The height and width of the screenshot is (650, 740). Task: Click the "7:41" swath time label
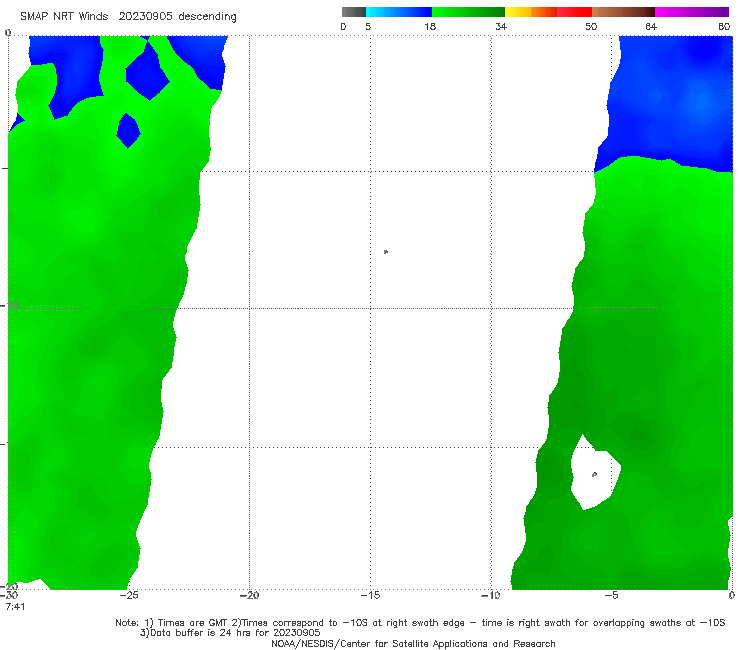tap(15, 606)
